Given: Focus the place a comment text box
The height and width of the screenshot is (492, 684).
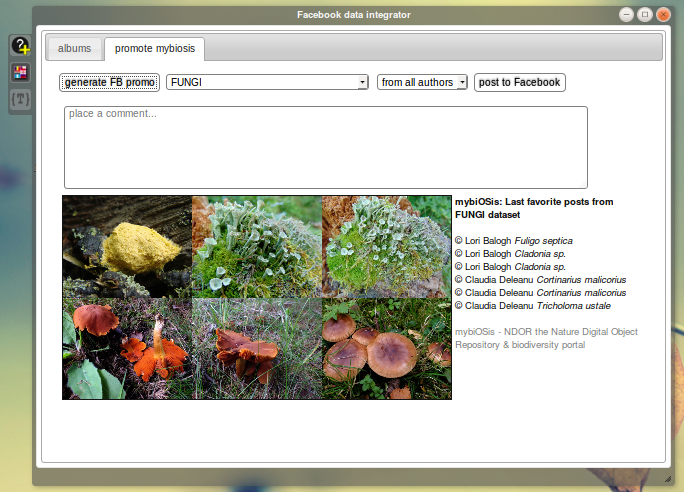Looking at the screenshot, I should 325,147.
